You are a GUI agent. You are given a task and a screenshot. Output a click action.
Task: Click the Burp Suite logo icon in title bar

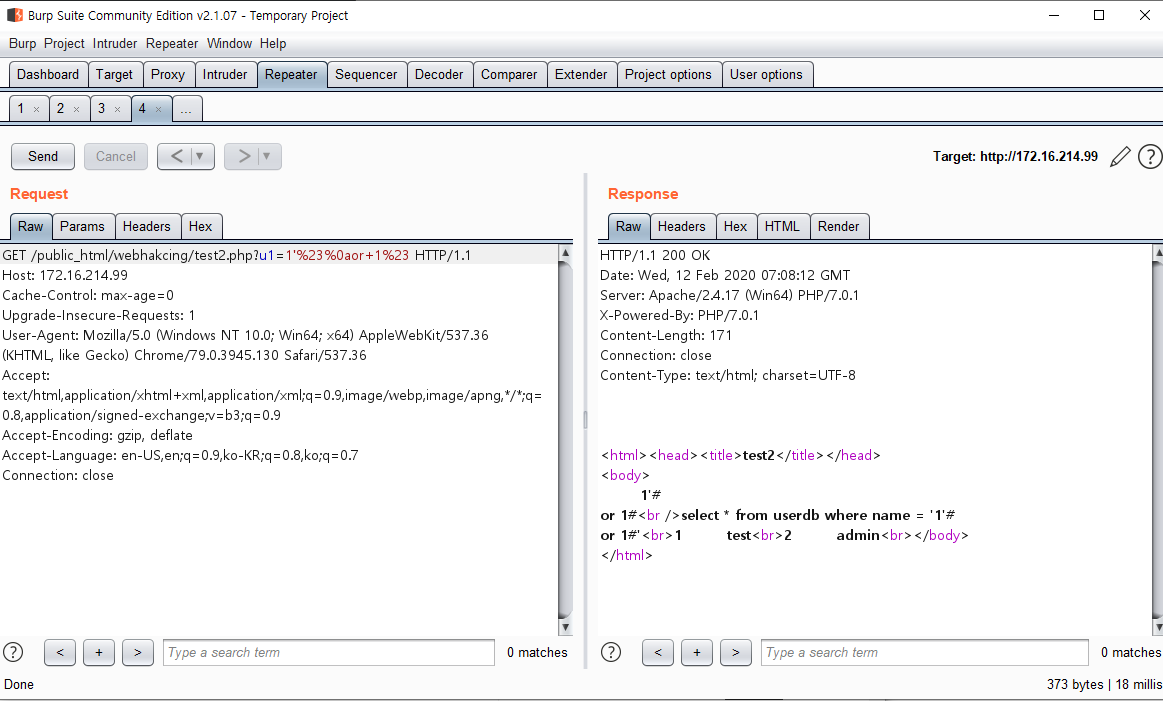(15, 15)
